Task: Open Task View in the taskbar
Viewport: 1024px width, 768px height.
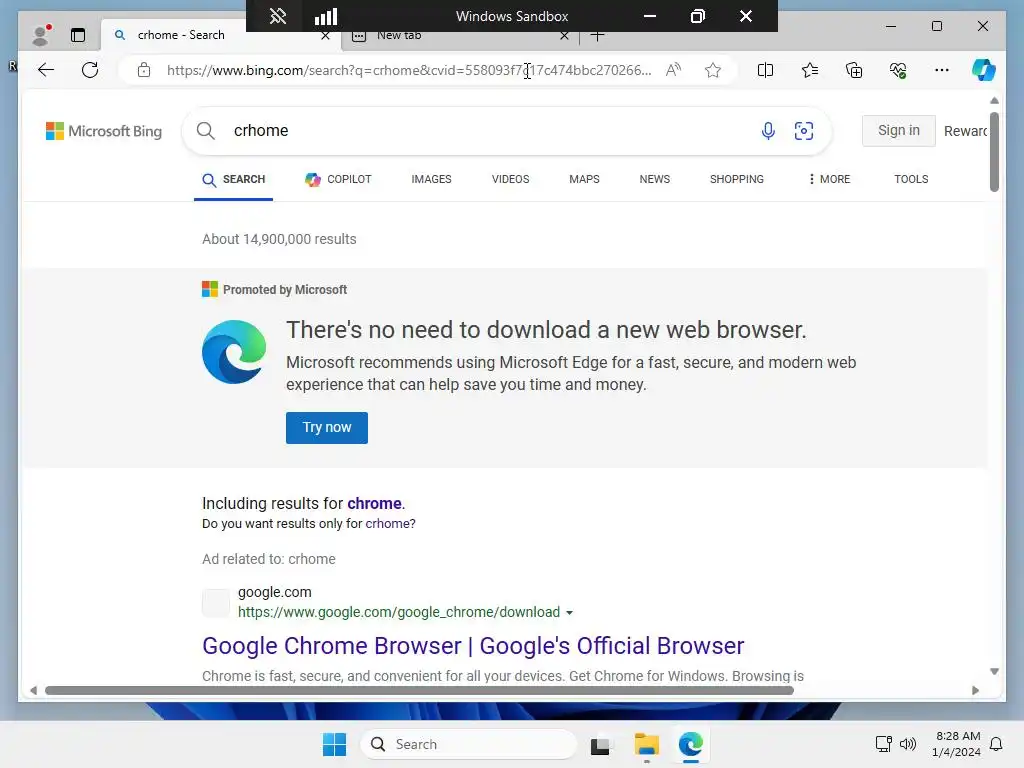Action: tap(601, 744)
